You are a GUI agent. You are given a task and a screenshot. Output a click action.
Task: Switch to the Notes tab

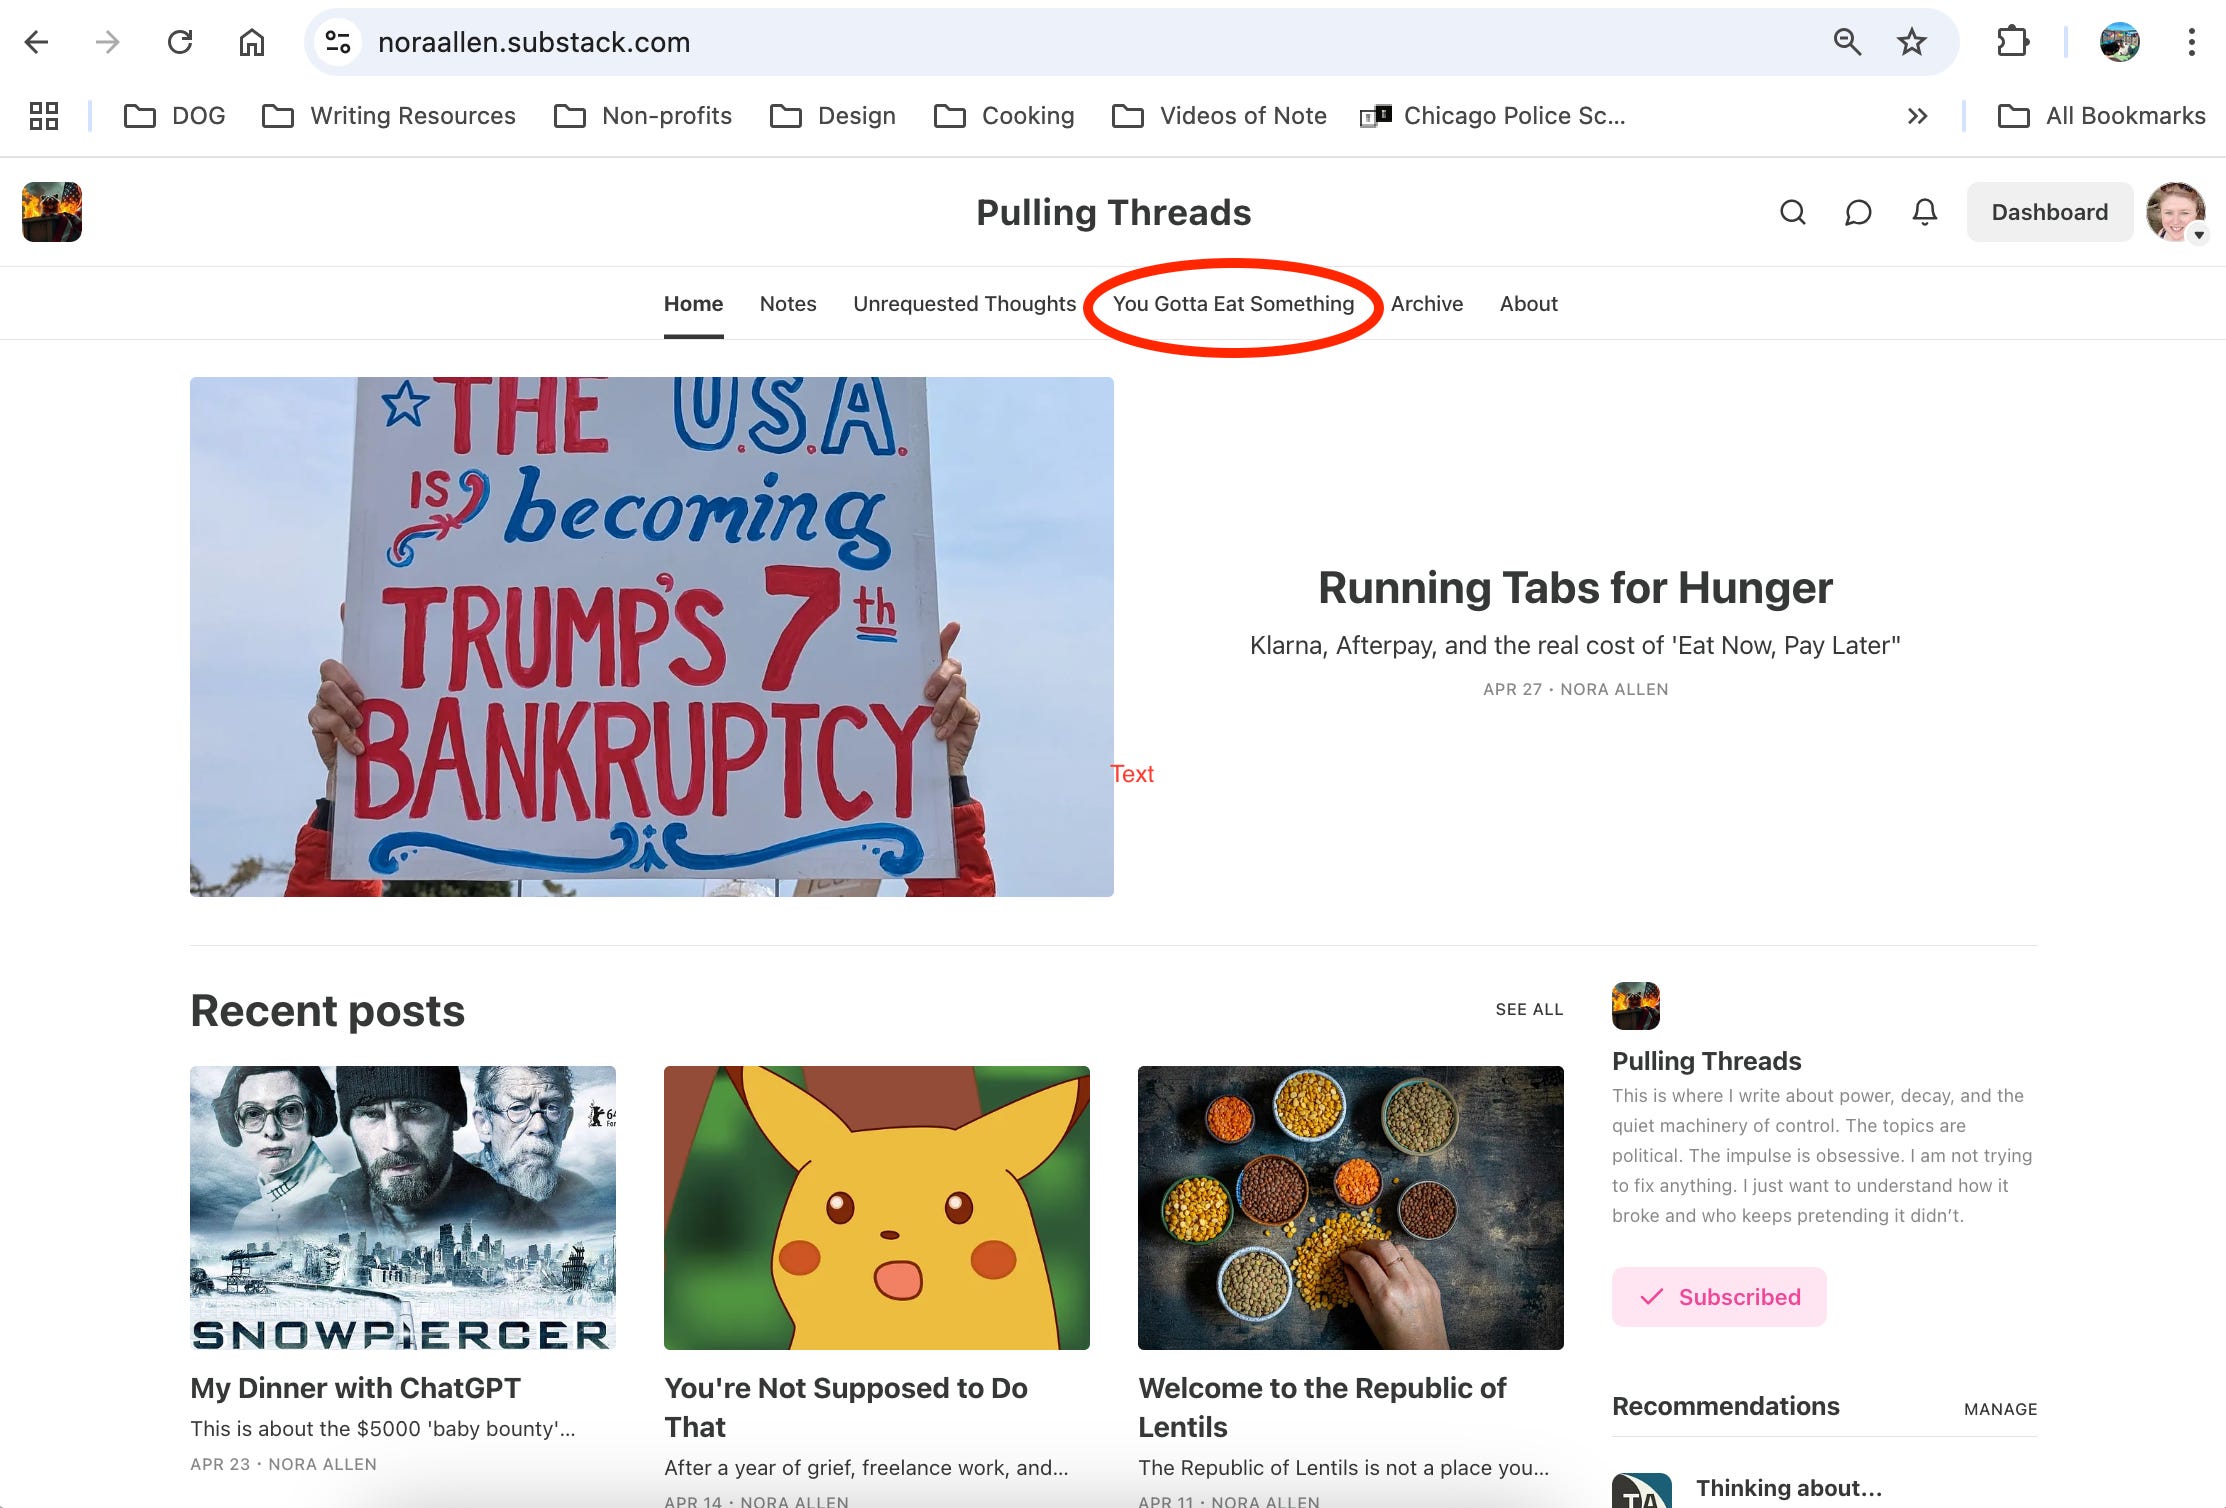tap(787, 304)
